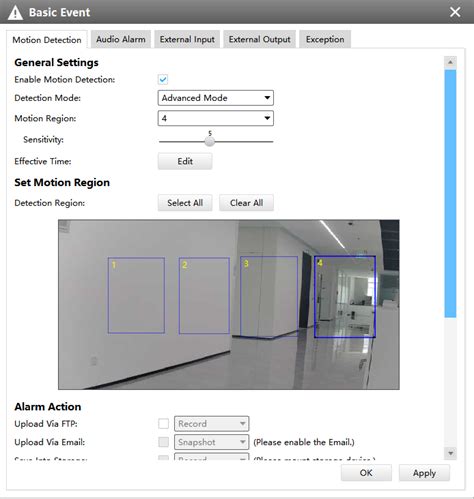This screenshot has height=499, width=474.
Task: Enable the Upload Via FTP checkbox
Action: tap(163, 424)
